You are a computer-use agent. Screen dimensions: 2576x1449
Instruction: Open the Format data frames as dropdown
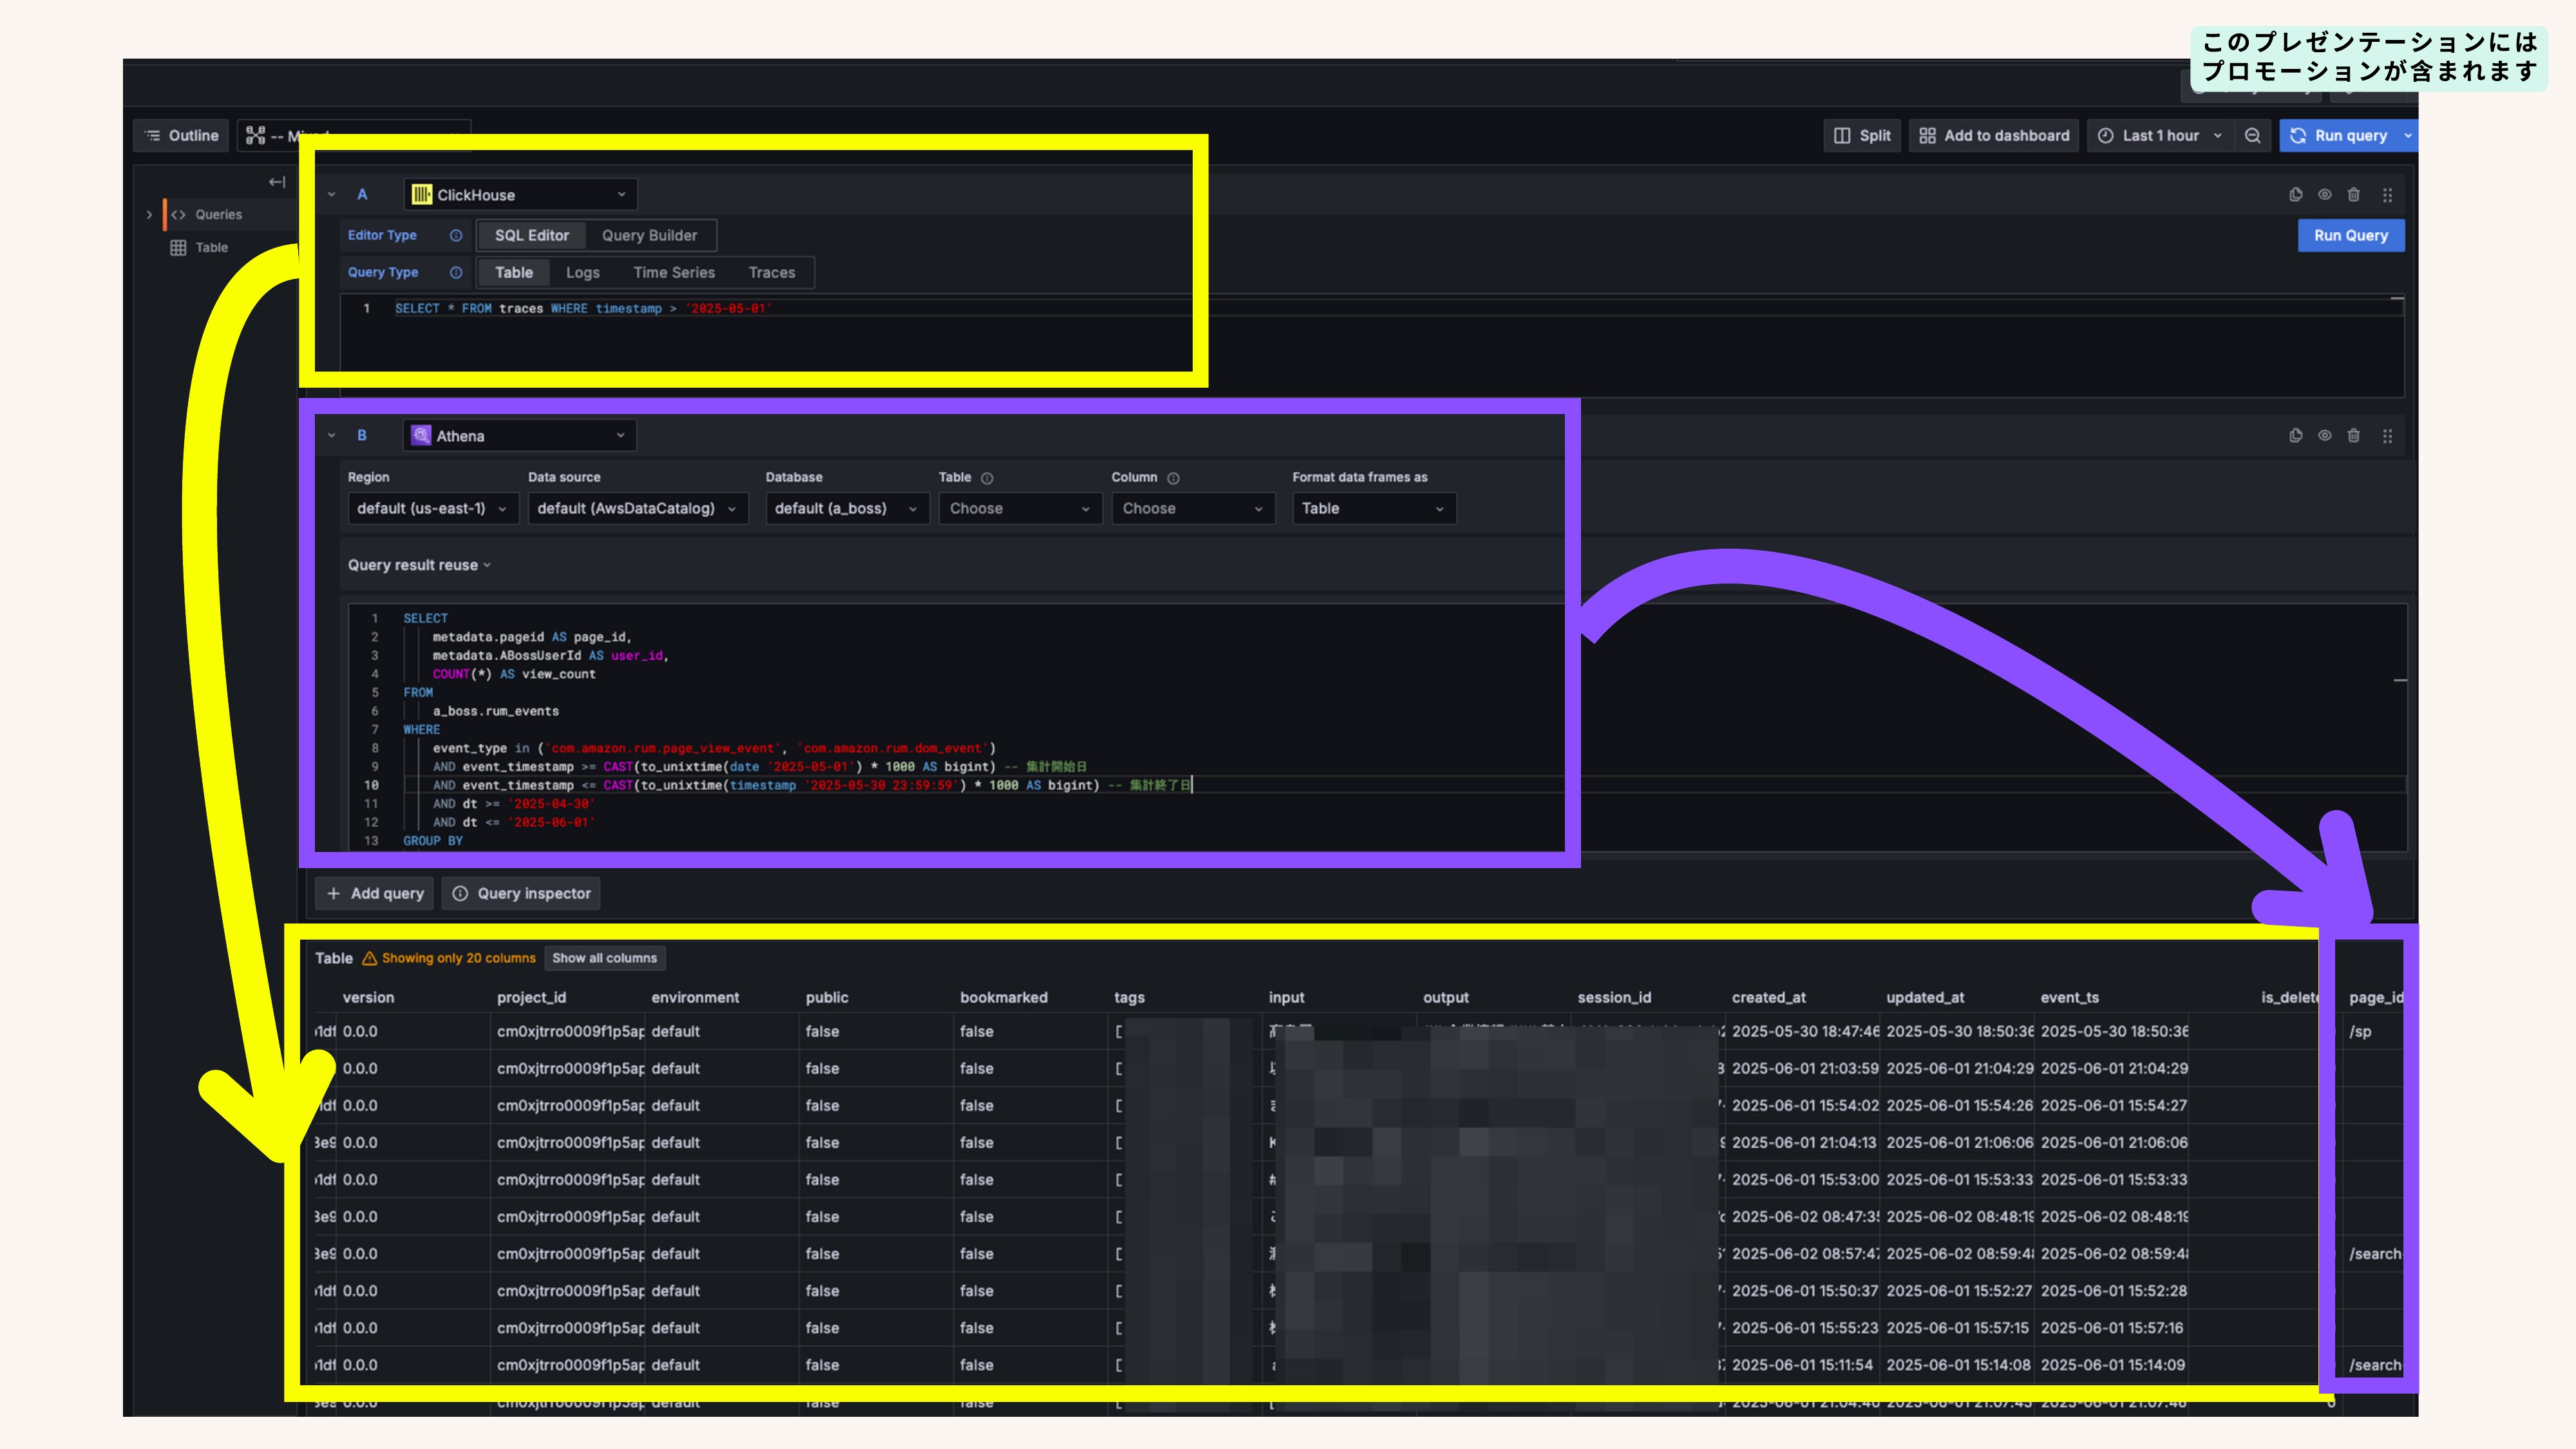tap(1374, 509)
